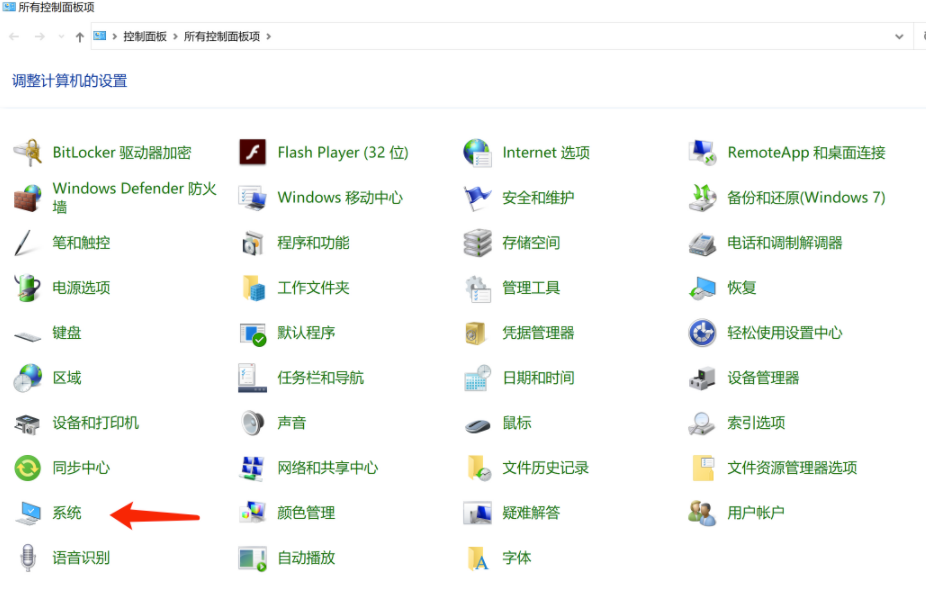Go up one level with up arrow
The image size is (926, 614).
pyautogui.click(x=80, y=37)
